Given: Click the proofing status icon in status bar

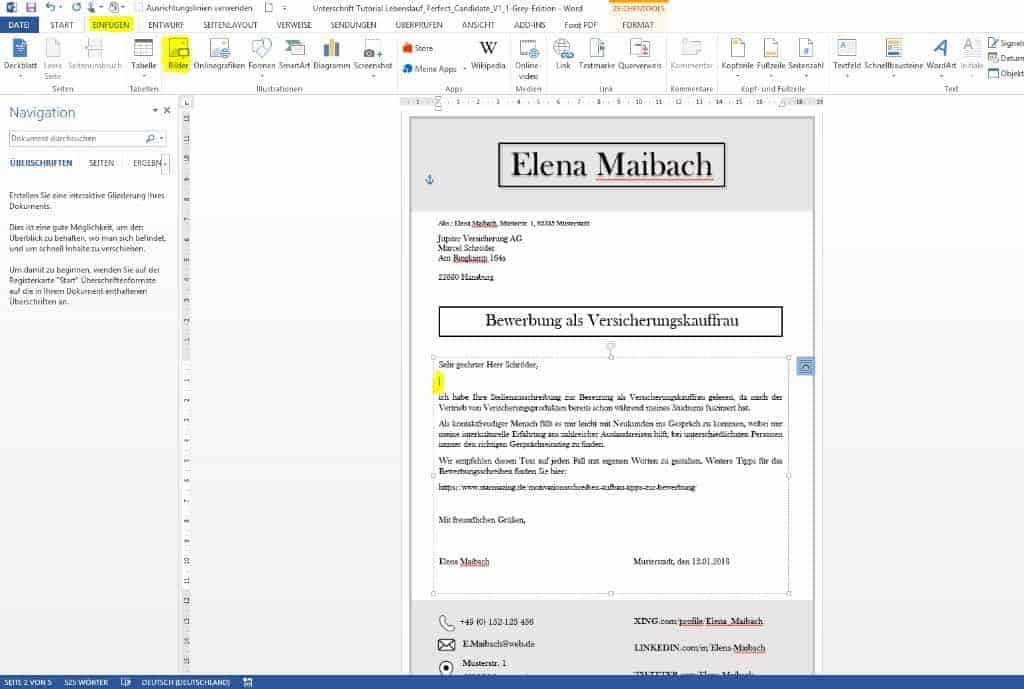Looking at the screenshot, I should pos(126,682).
